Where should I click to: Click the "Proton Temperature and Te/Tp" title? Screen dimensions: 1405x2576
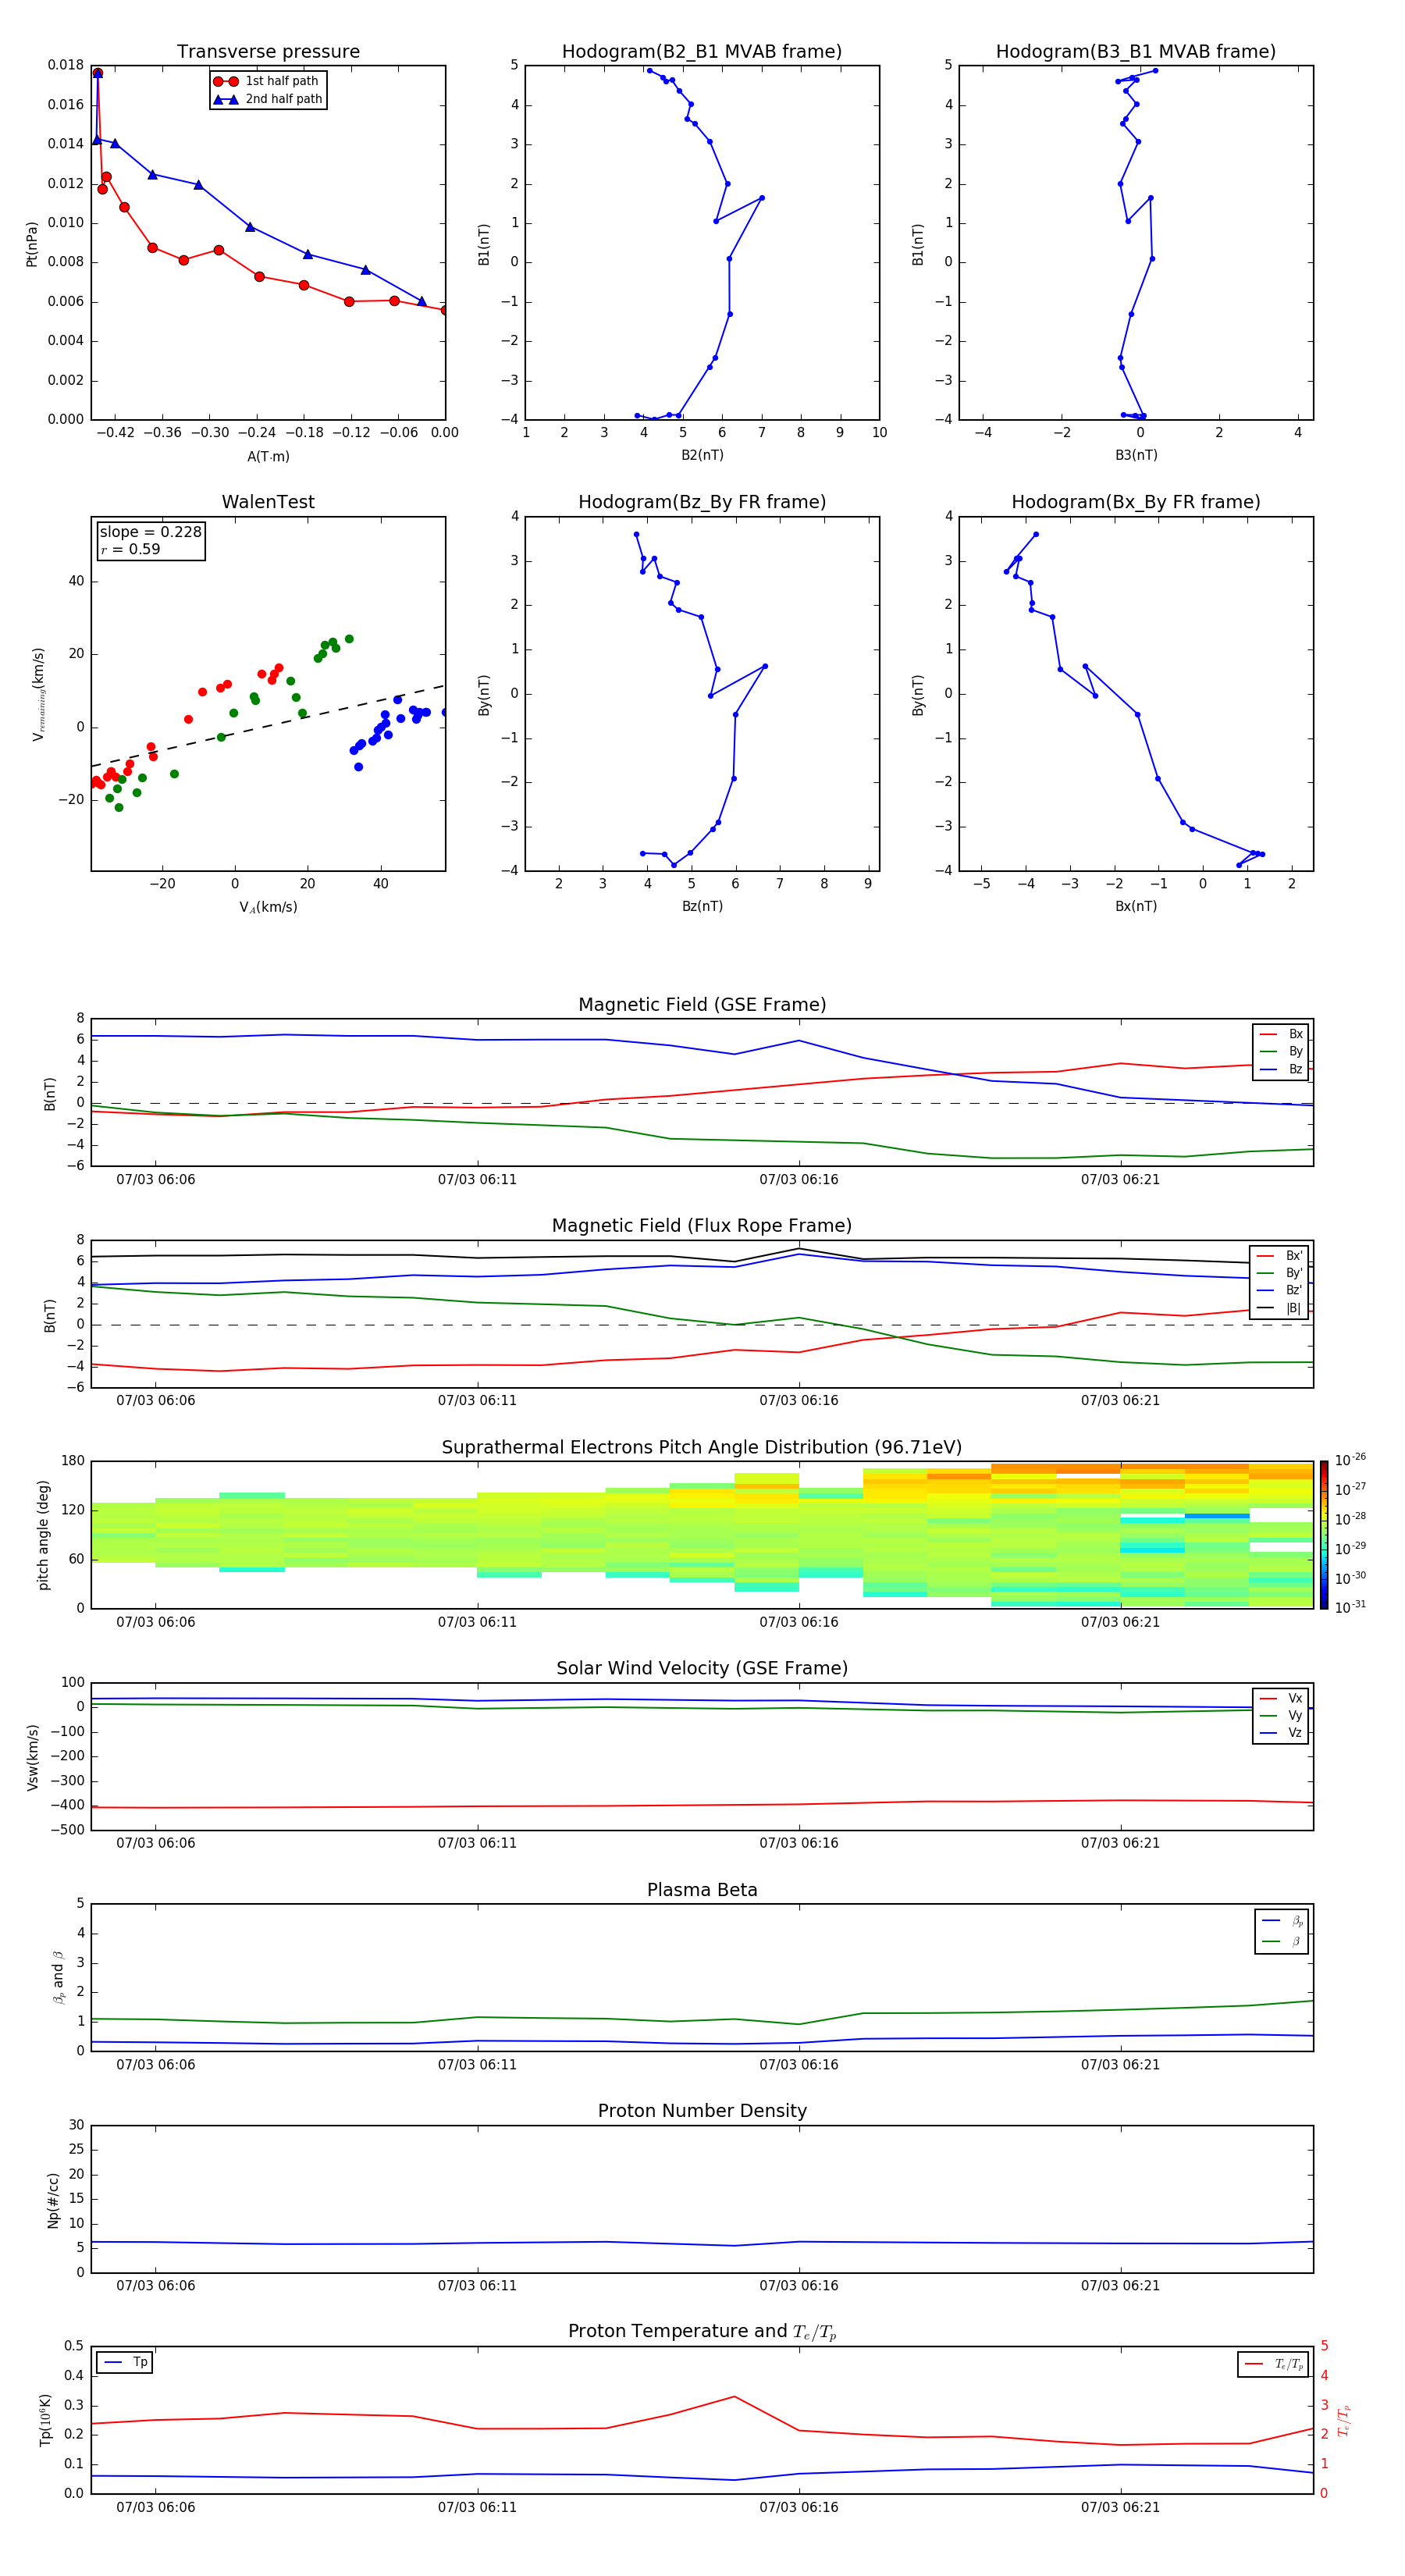[702, 2332]
